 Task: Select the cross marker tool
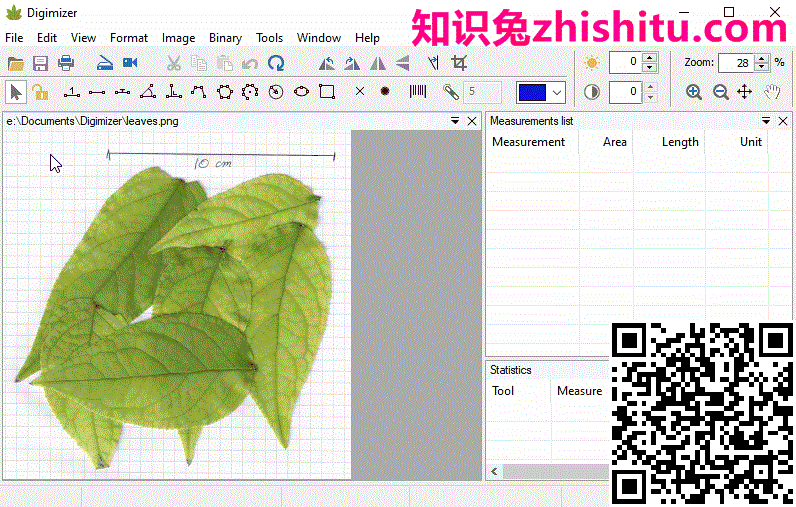360,91
